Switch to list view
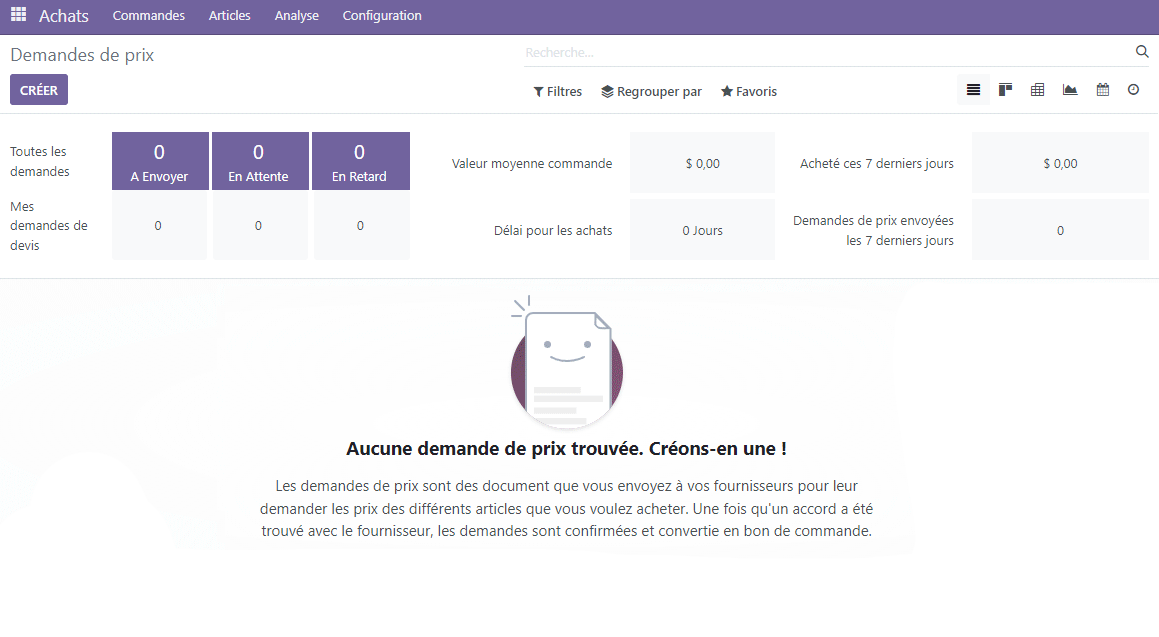Viewport: 1159px width, 637px height. click(x=973, y=90)
